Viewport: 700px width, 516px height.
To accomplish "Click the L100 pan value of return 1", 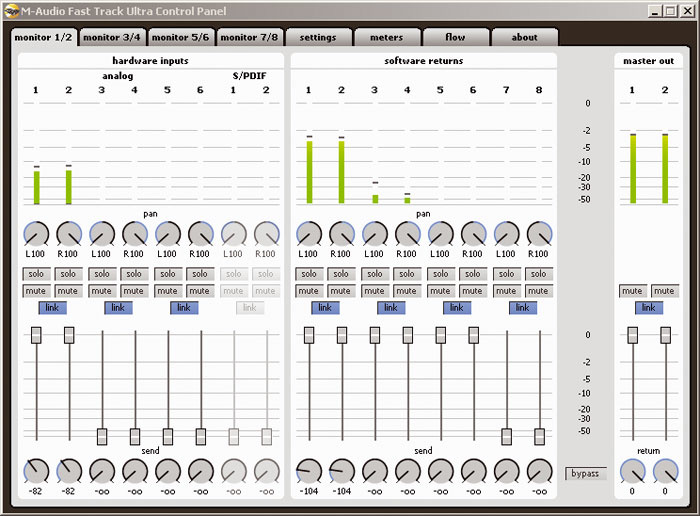I will click(308, 254).
